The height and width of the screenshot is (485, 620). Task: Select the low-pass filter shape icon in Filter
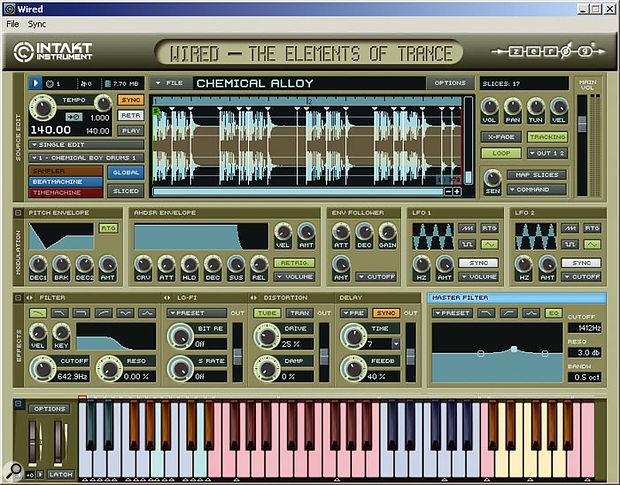tap(38, 313)
